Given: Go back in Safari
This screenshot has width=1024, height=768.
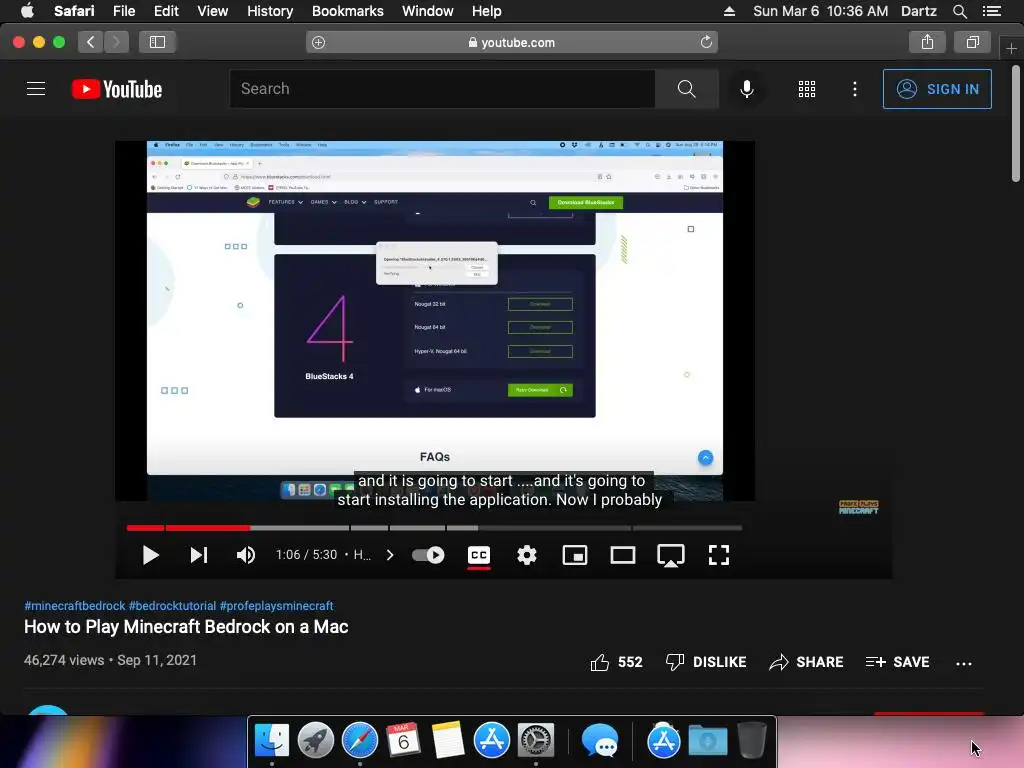Looking at the screenshot, I should click(91, 42).
